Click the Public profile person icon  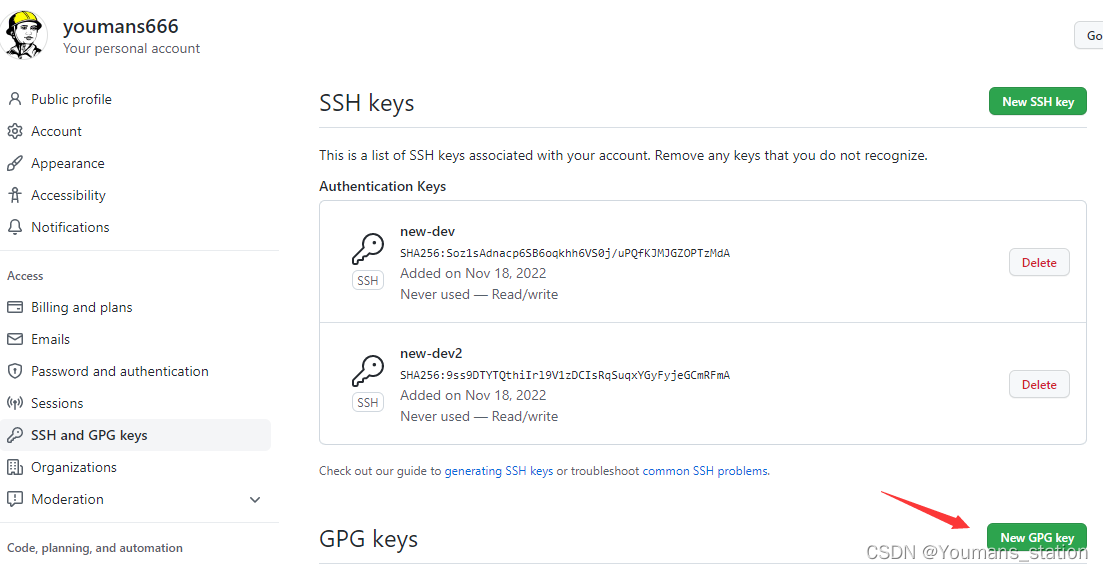click(15, 99)
